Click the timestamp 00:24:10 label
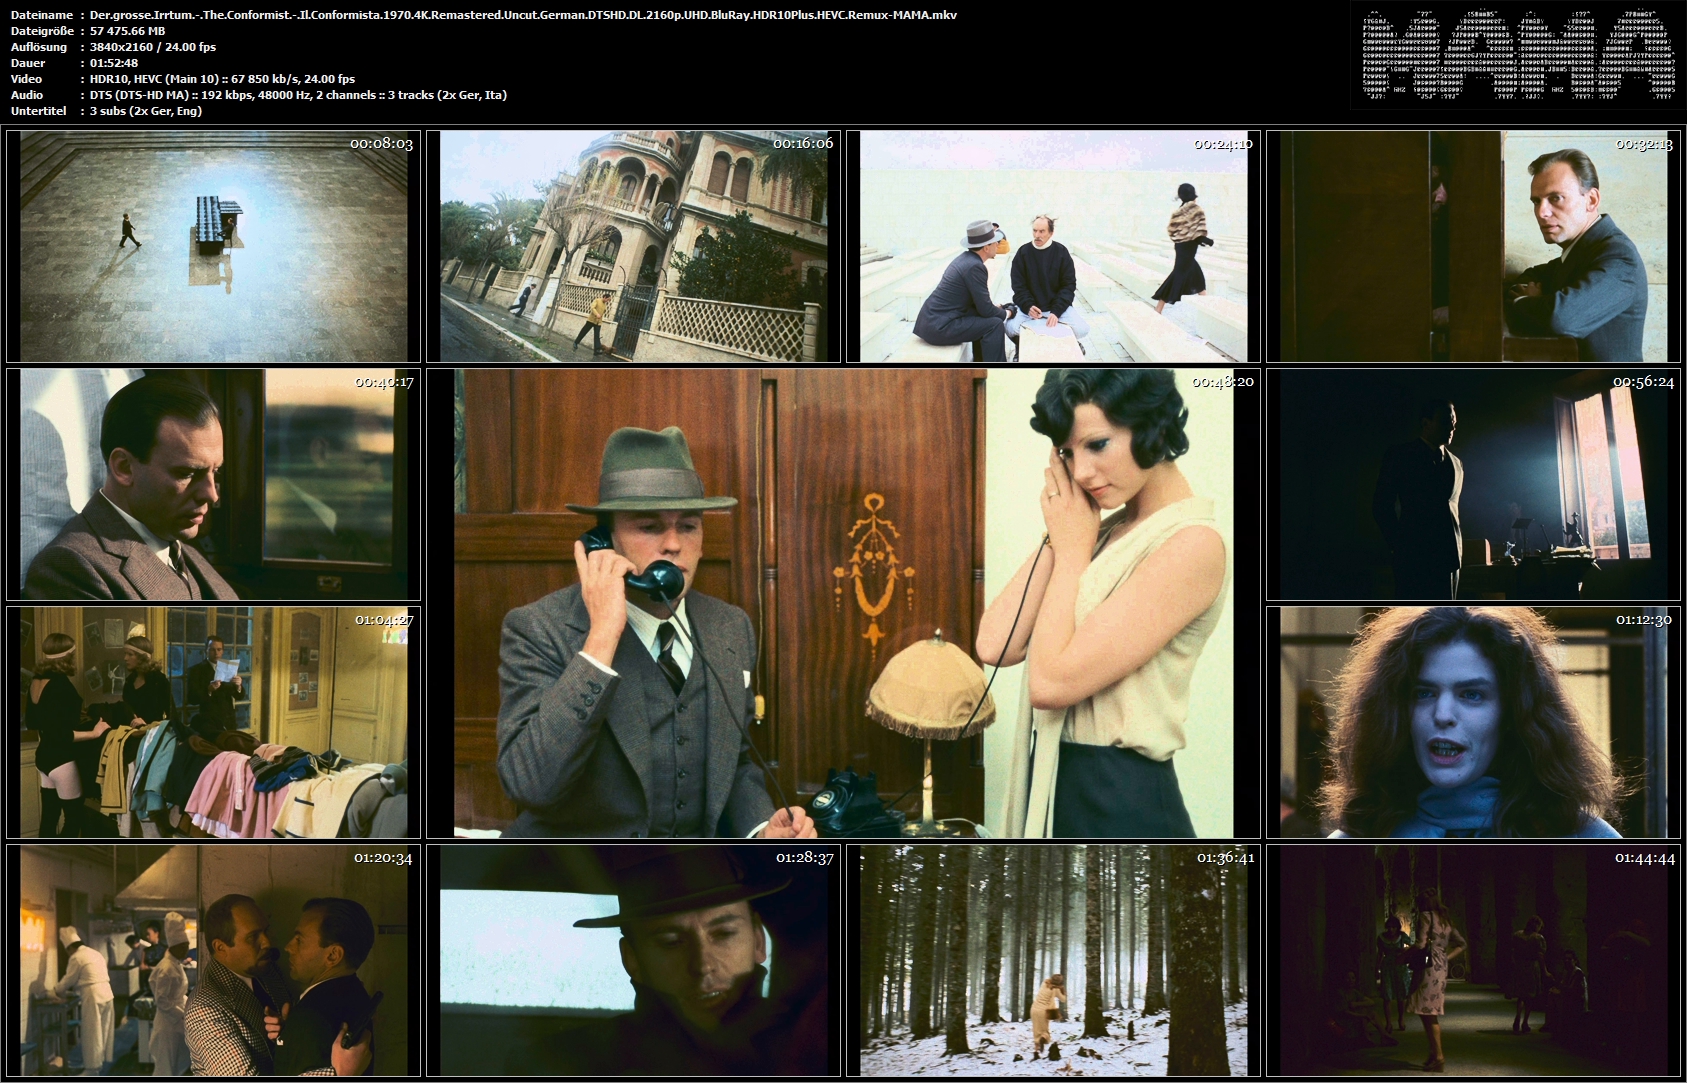 1223,143
